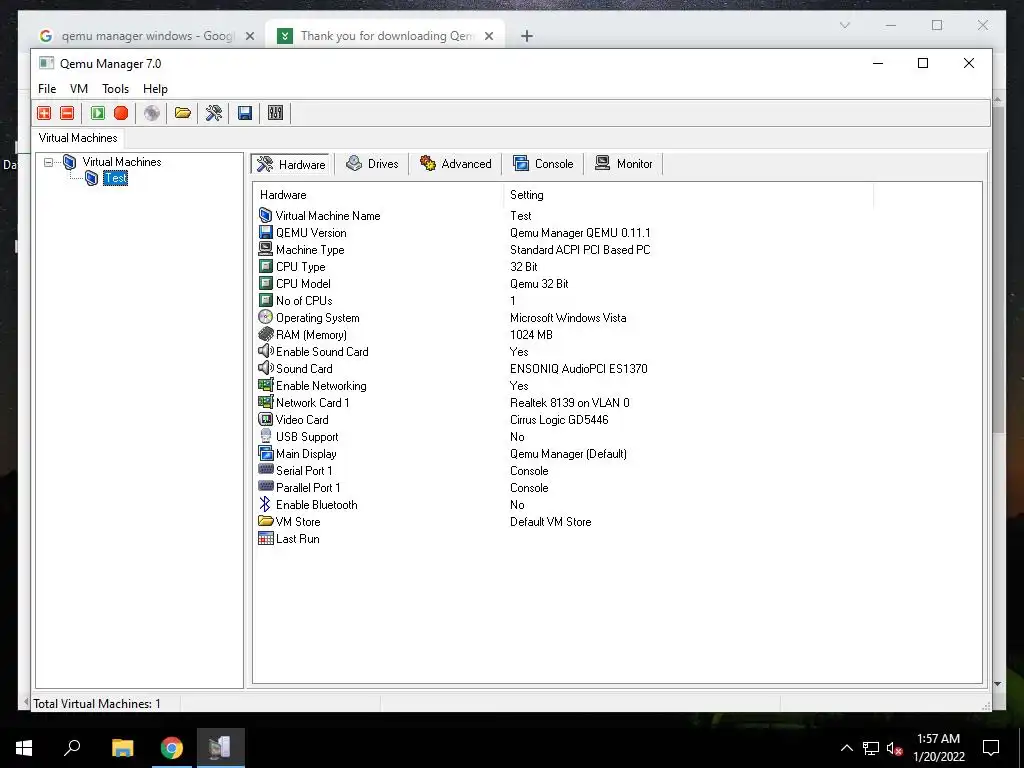
Task: Switch to the Advanced tab
Action: click(x=456, y=164)
